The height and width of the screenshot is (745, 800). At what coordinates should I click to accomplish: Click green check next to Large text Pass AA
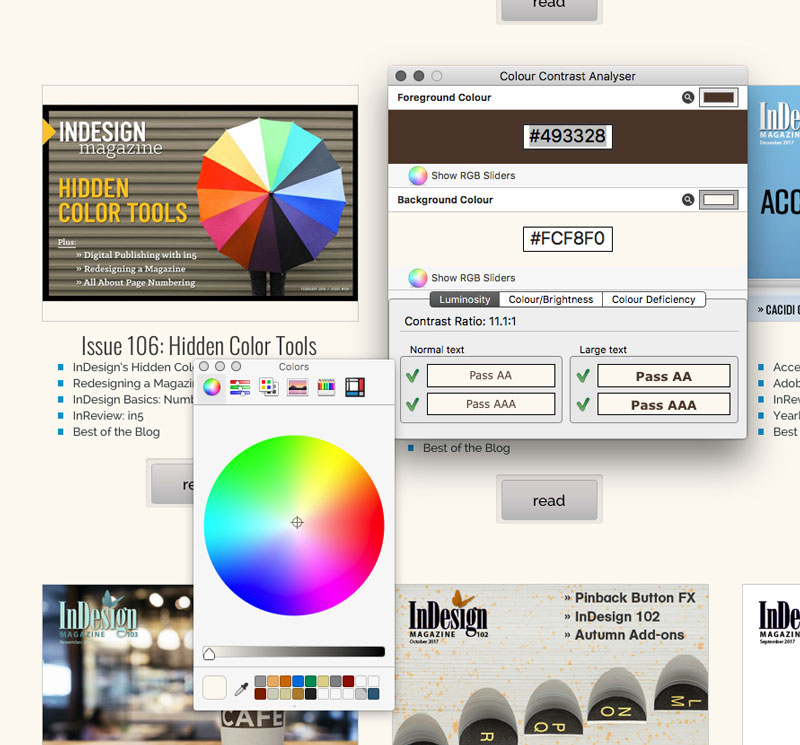point(583,376)
